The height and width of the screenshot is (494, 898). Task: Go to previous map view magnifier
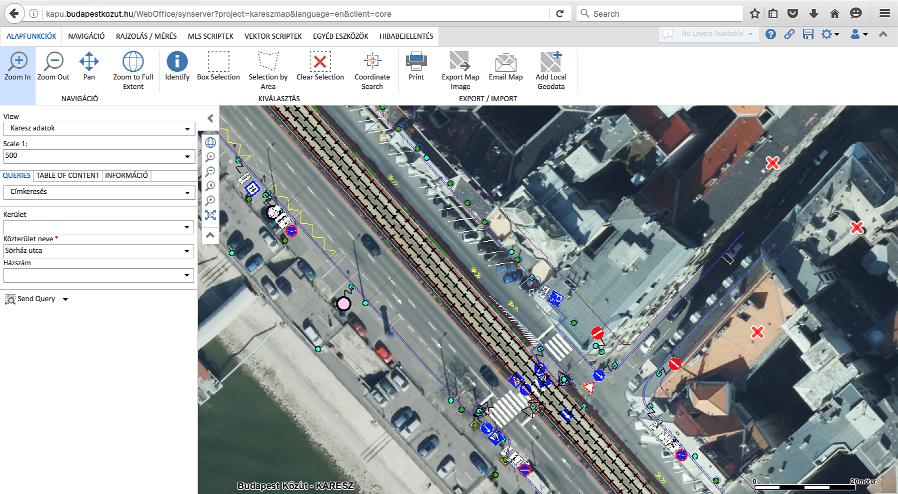pos(211,185)
